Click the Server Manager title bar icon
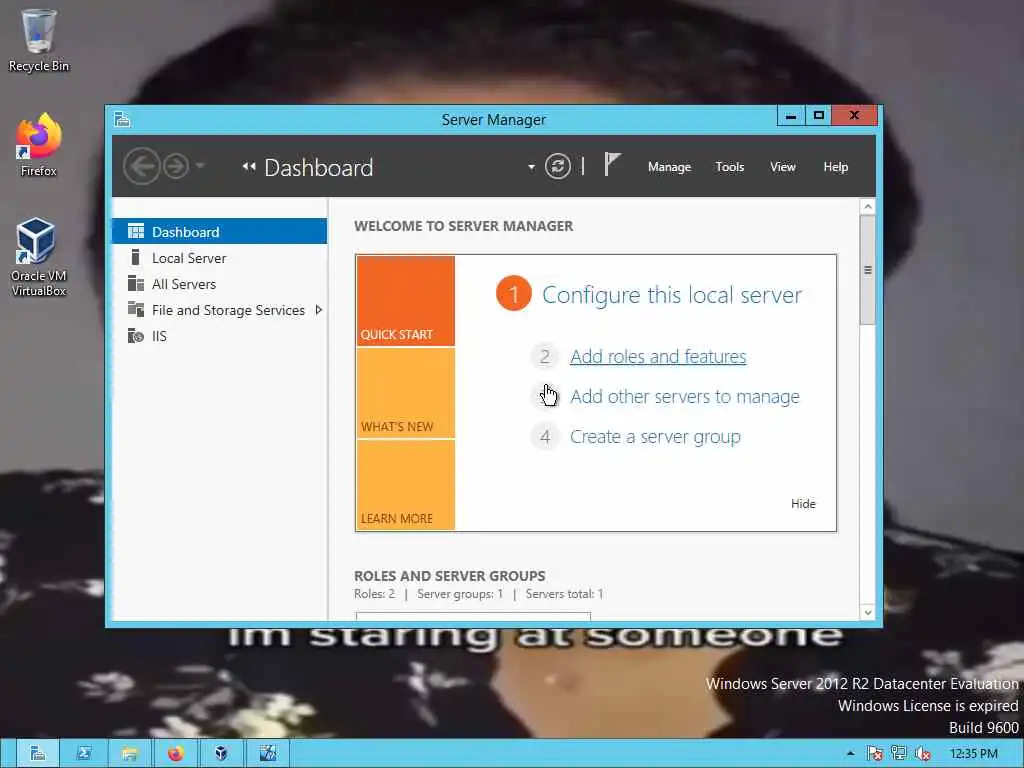 coord(122,119)
